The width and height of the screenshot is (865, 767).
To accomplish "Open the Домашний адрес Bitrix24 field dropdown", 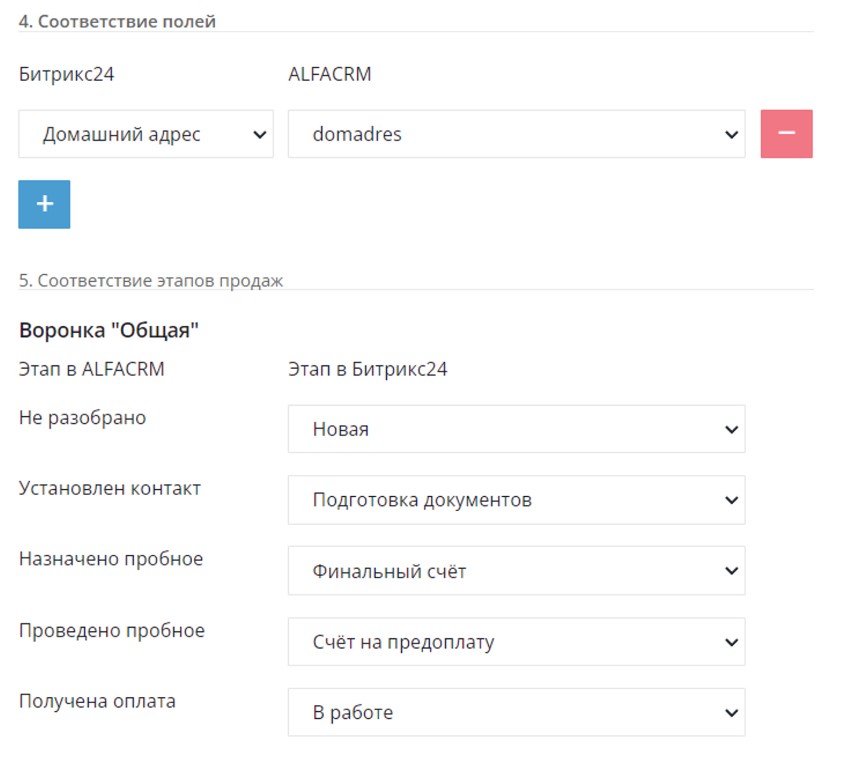I will pos(146,134).
